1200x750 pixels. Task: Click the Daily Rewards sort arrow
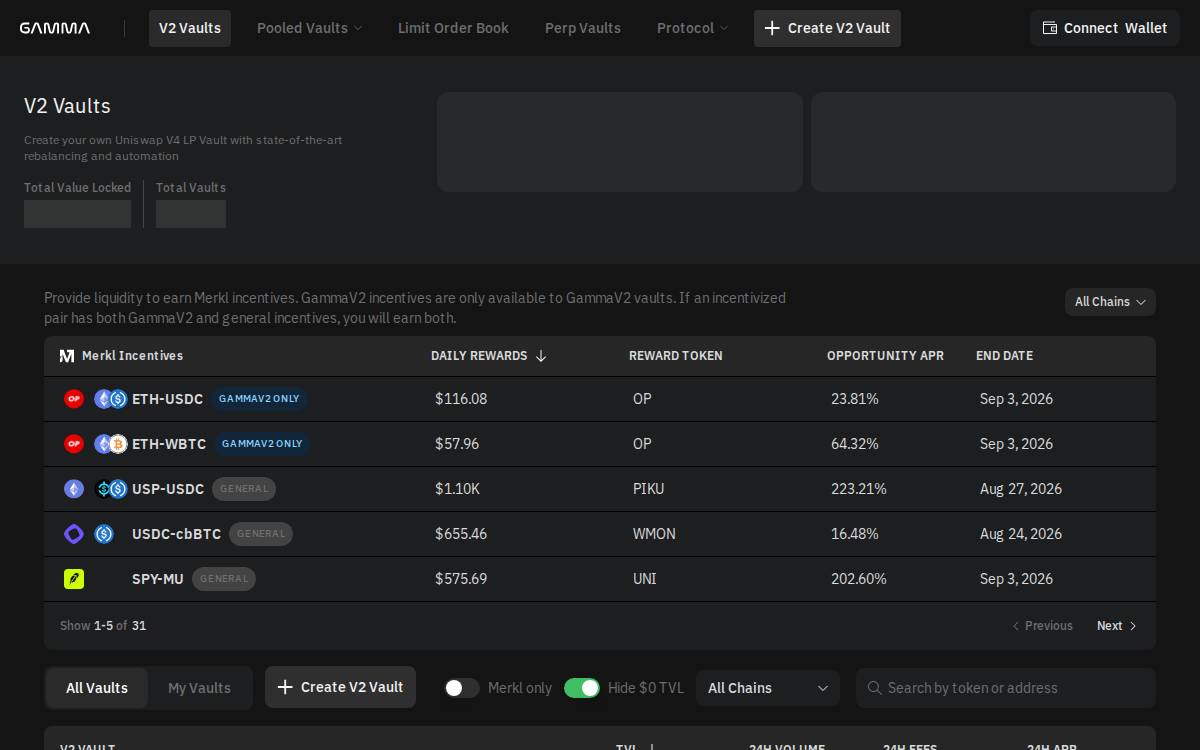point(541,356)
